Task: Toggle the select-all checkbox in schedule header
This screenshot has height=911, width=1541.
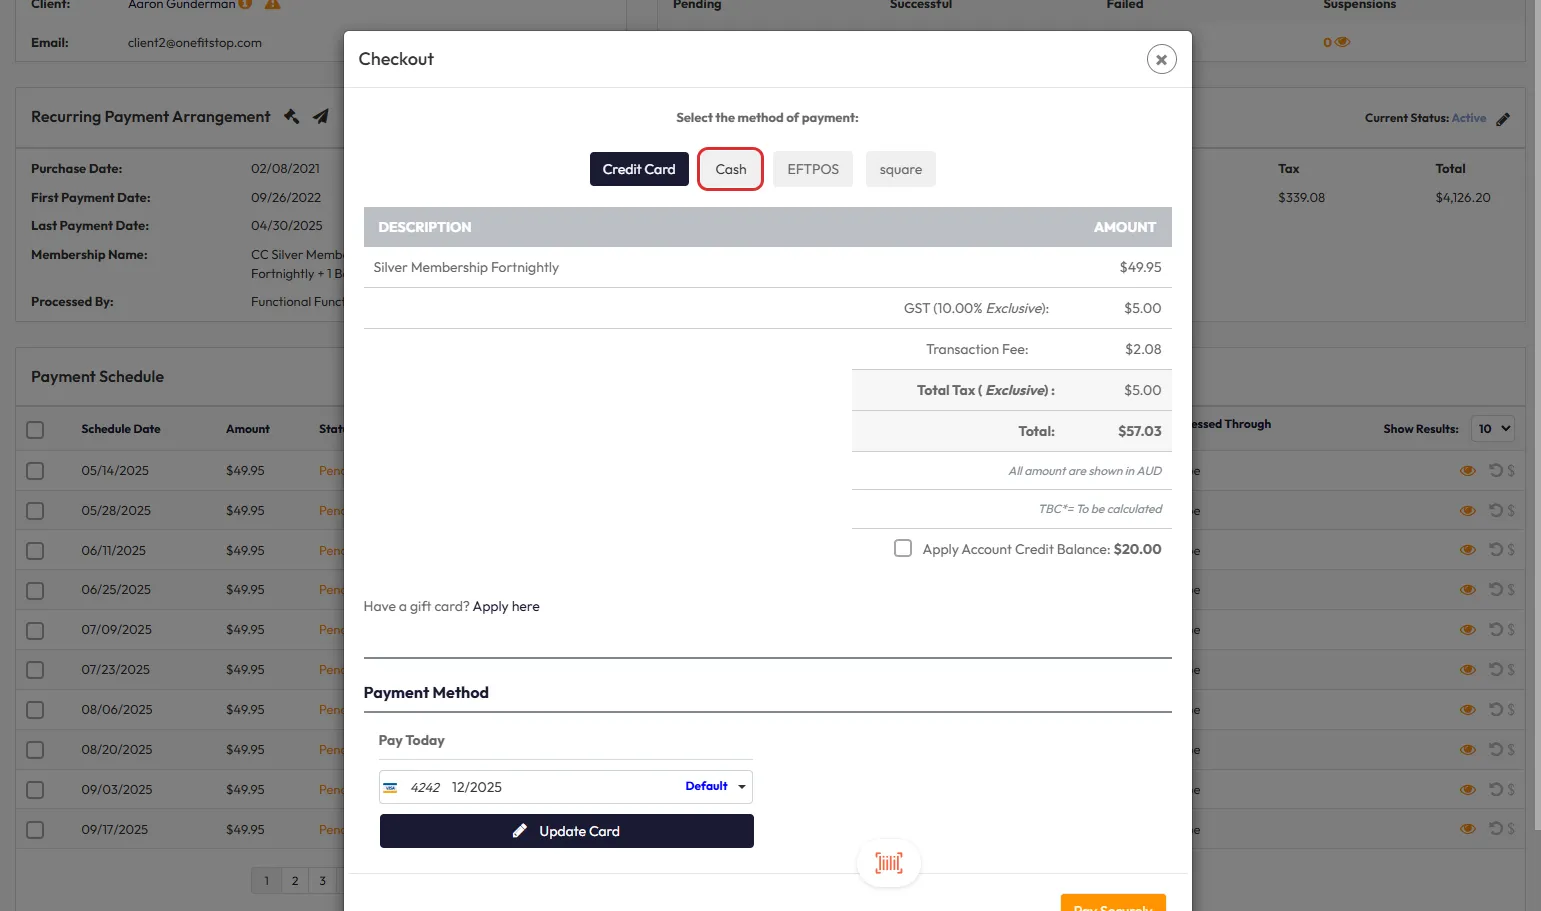Action: pos(35,430)
